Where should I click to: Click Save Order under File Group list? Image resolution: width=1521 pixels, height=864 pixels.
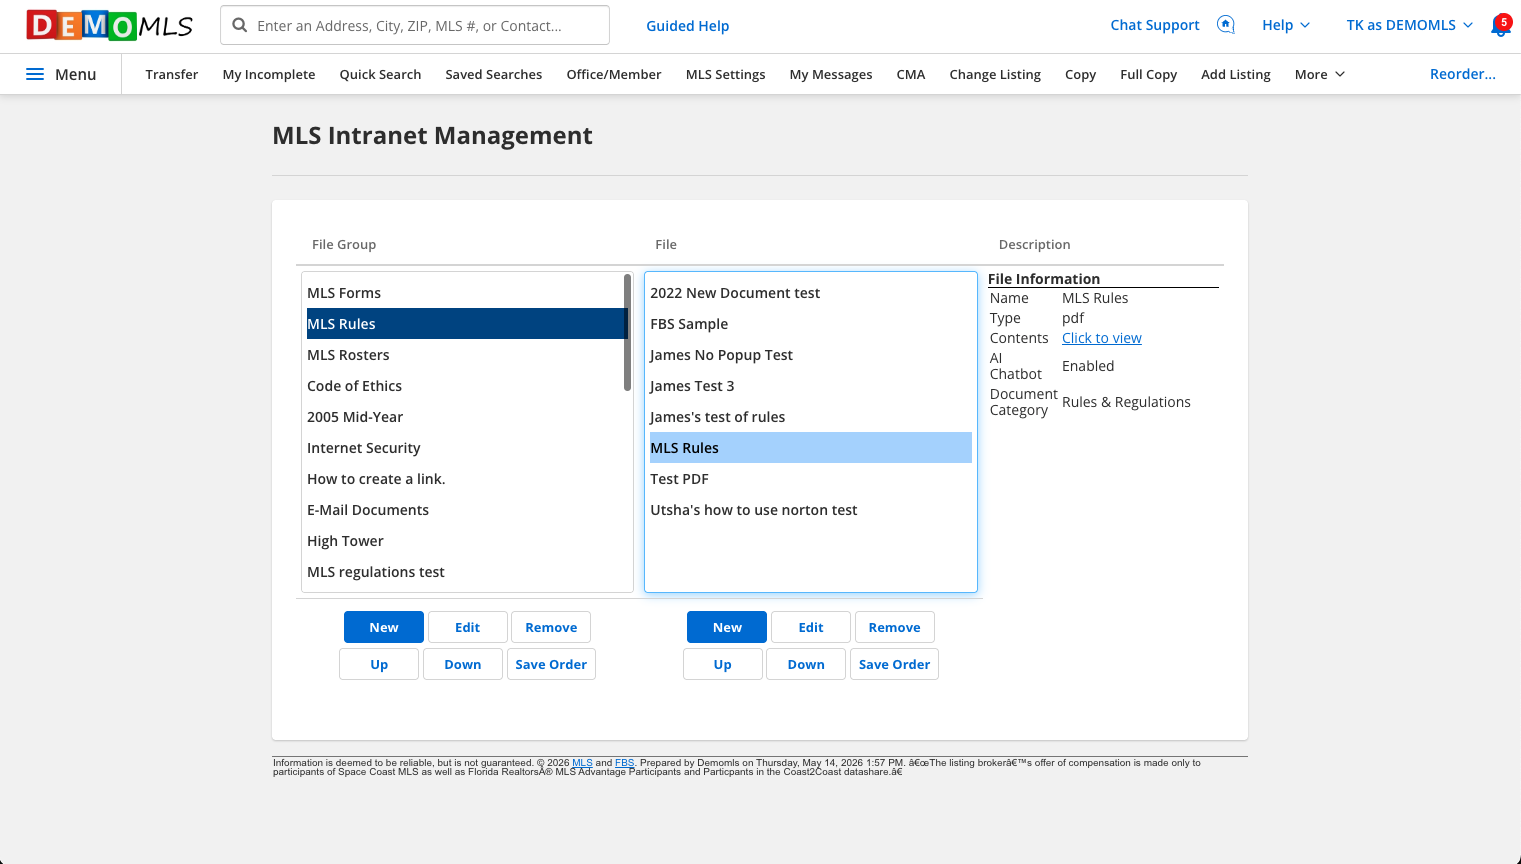pyautogui.click(x=551, y=664)
